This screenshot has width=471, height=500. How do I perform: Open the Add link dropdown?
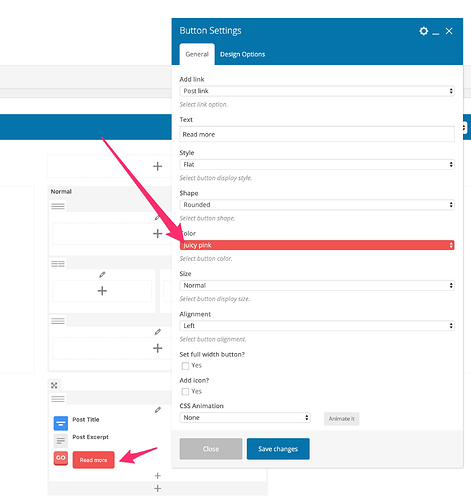tap(317, 91)
